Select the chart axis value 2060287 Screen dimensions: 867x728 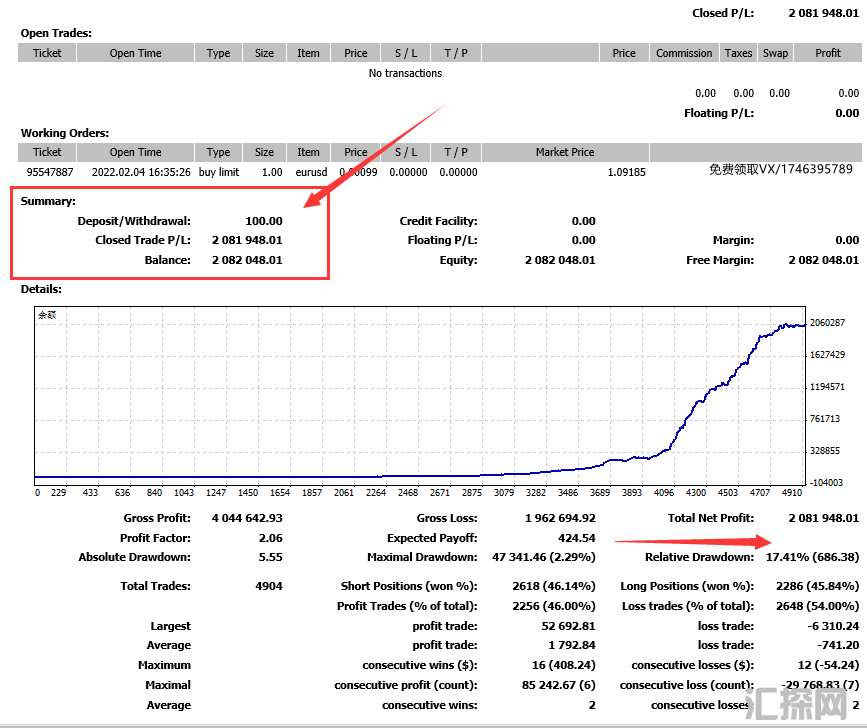click(x=827, y=322)
